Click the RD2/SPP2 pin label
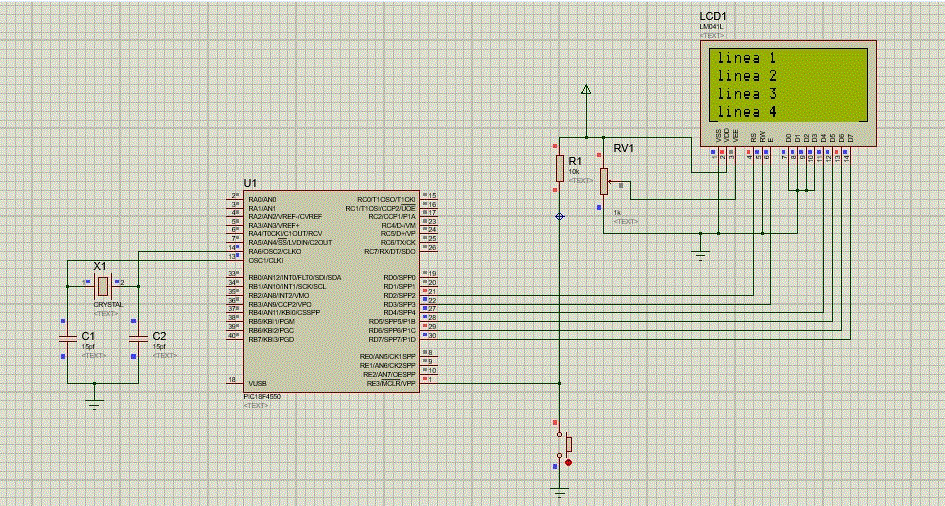The image size is (945, 506). [400, 295]
